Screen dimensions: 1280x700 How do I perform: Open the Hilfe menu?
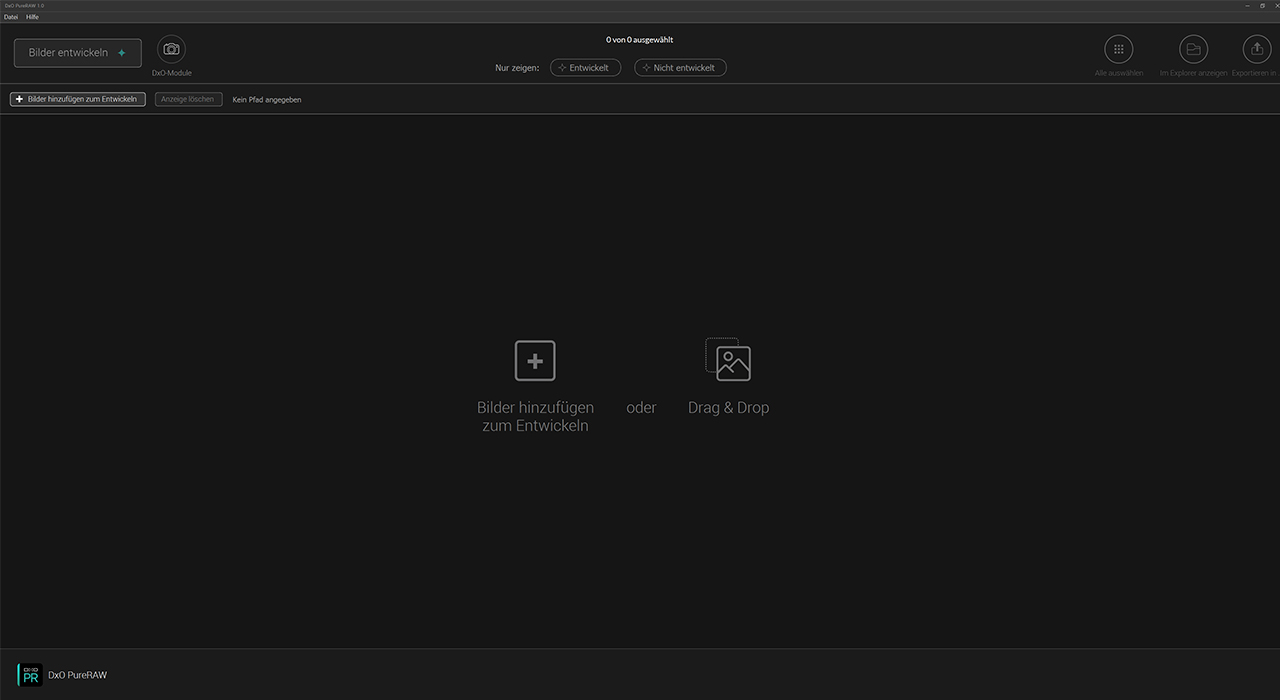32,17
